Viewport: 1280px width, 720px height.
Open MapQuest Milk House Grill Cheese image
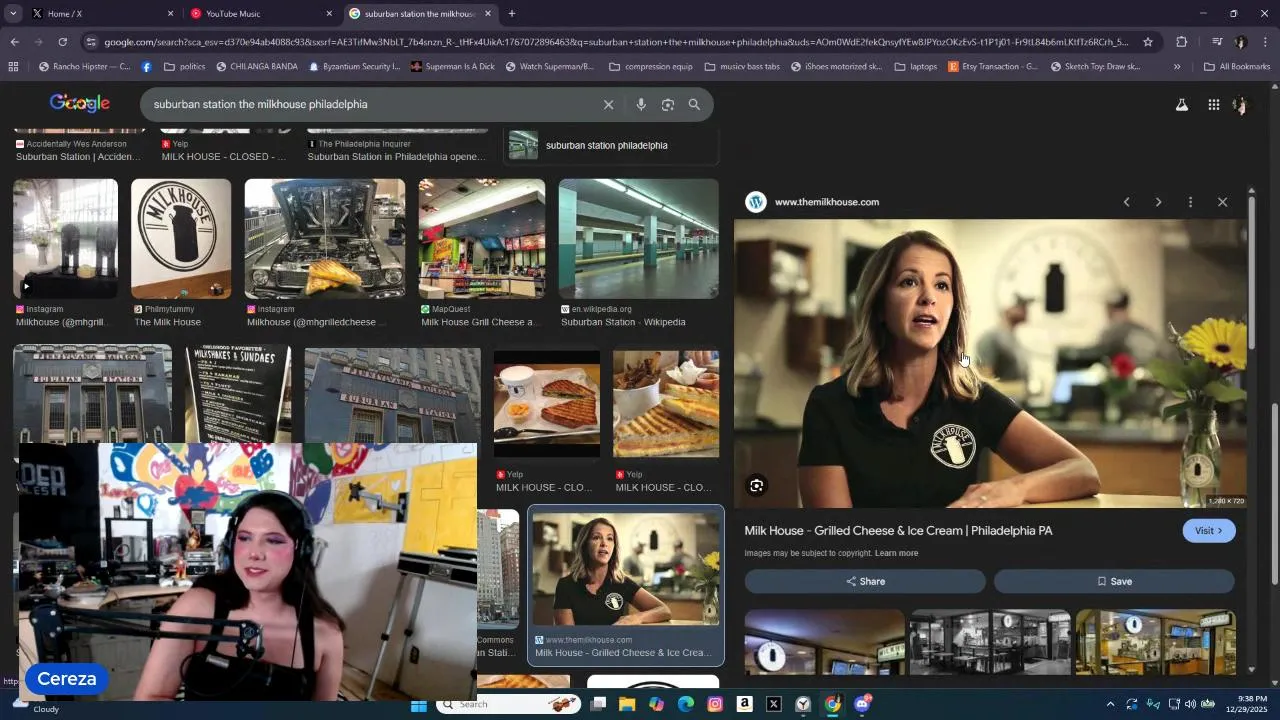click(x=482, y=239)
